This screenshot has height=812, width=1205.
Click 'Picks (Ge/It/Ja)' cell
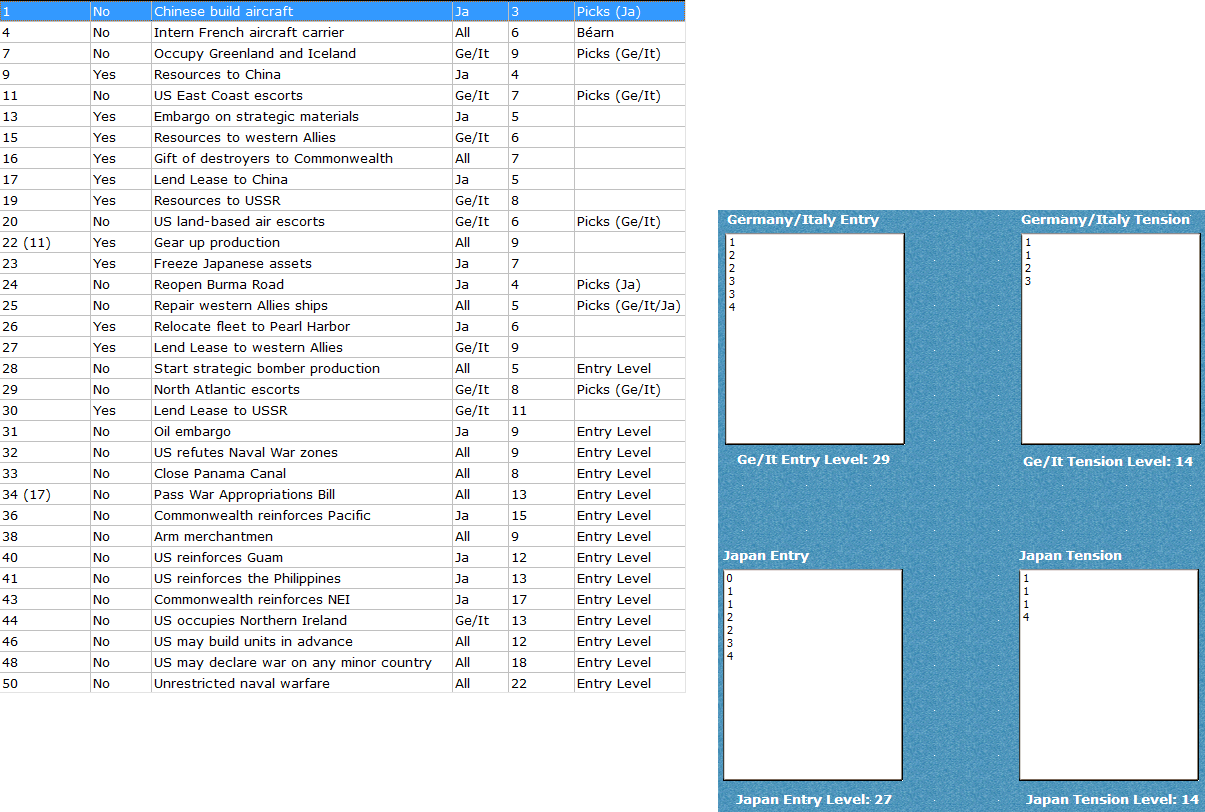[x=630, y=305]
